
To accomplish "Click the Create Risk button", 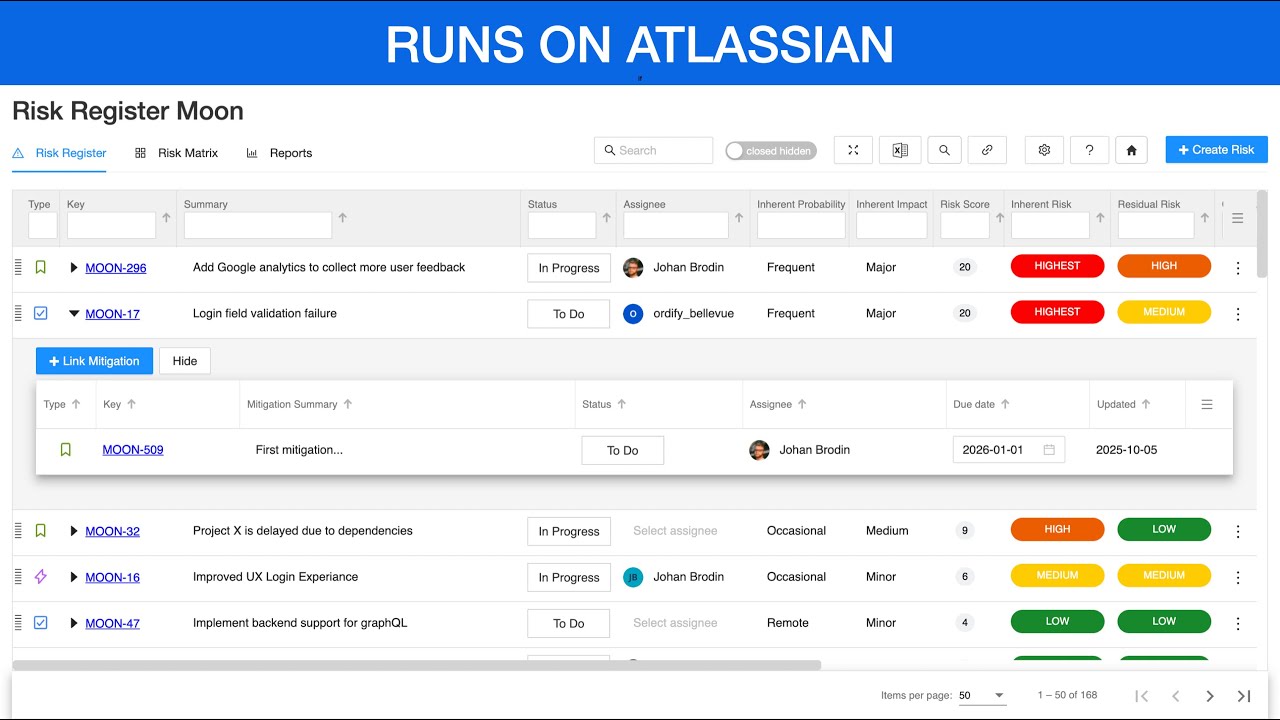I will tap(1216, 150).
